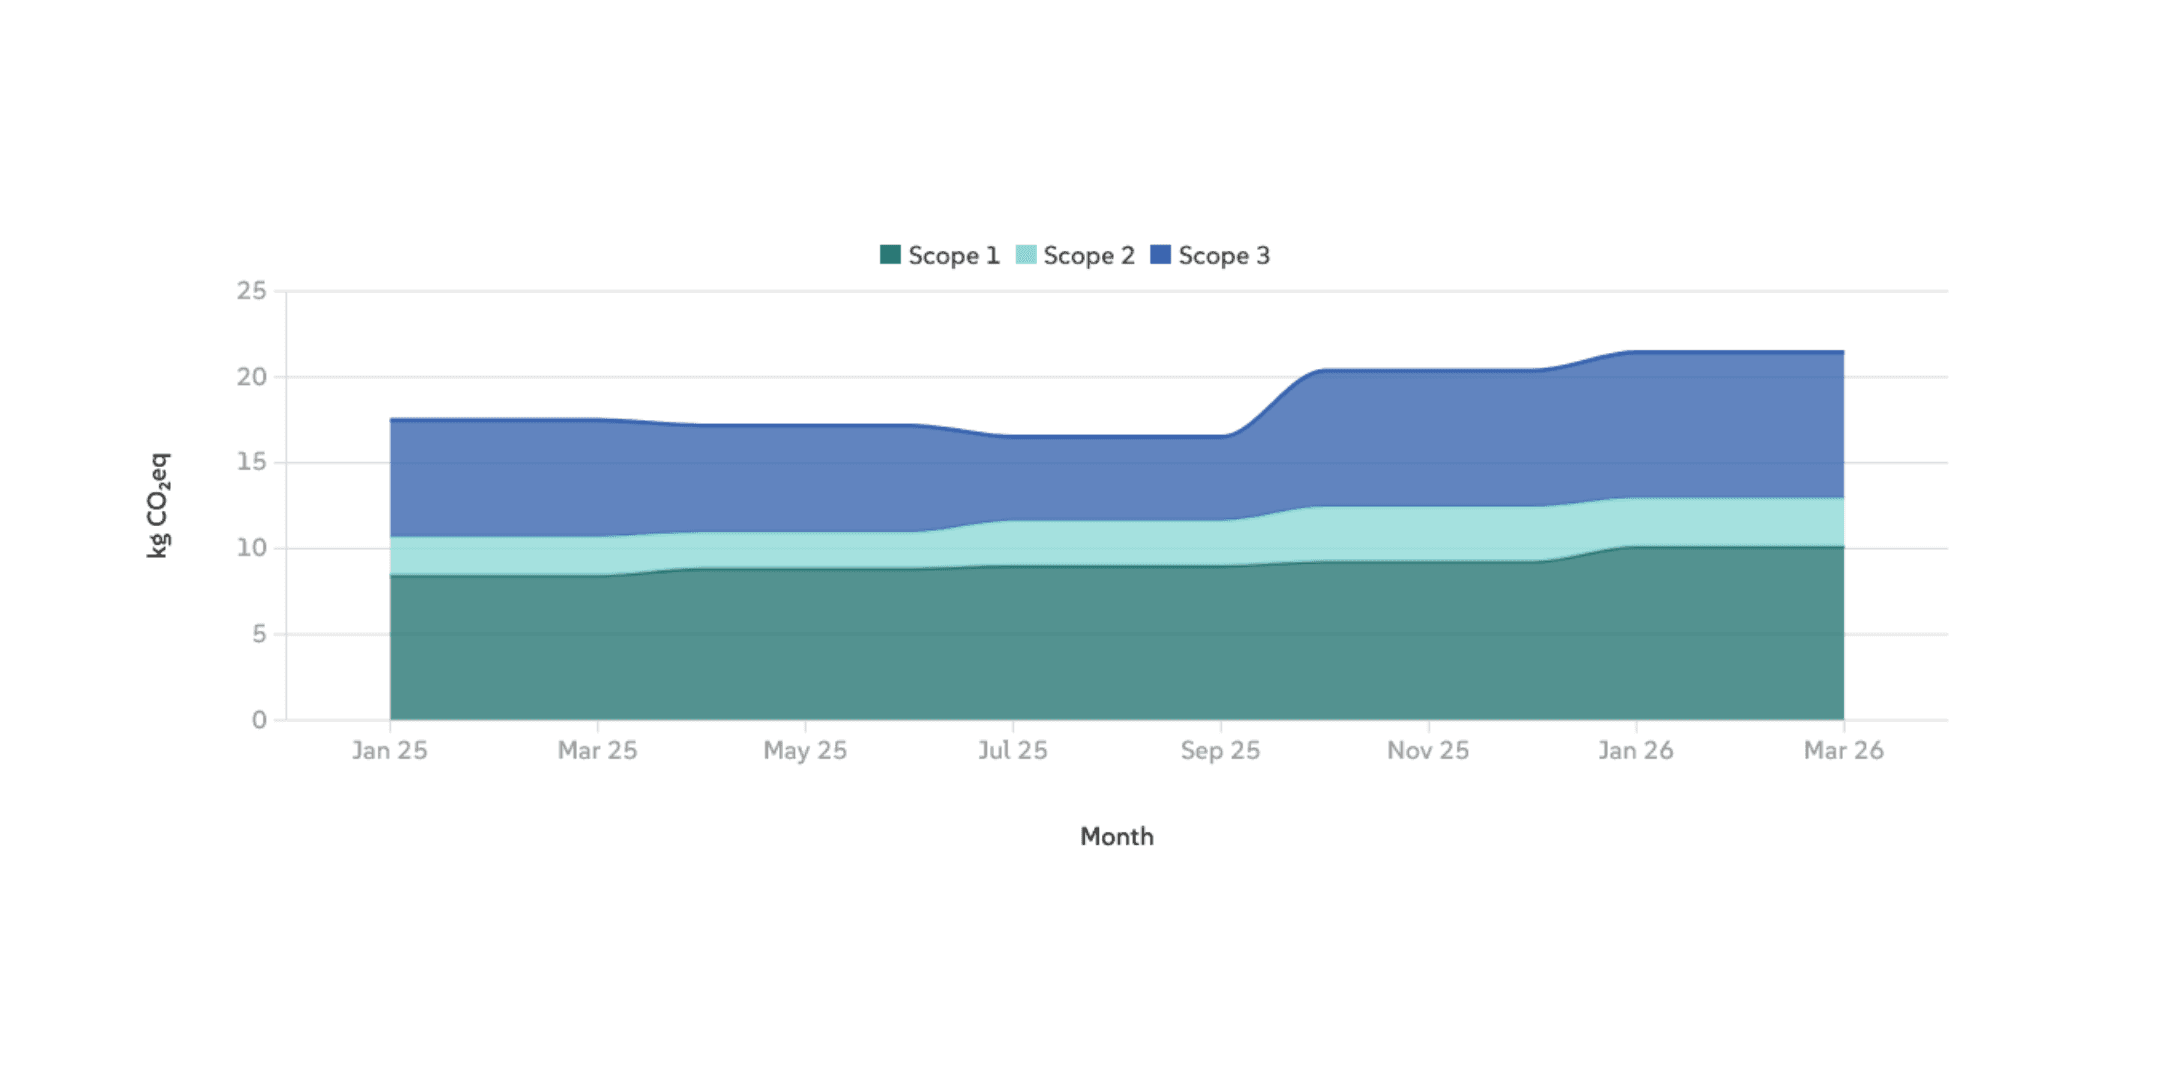
Task: Click the 5 y-axis tick label
Action: [x=259, y=634]
